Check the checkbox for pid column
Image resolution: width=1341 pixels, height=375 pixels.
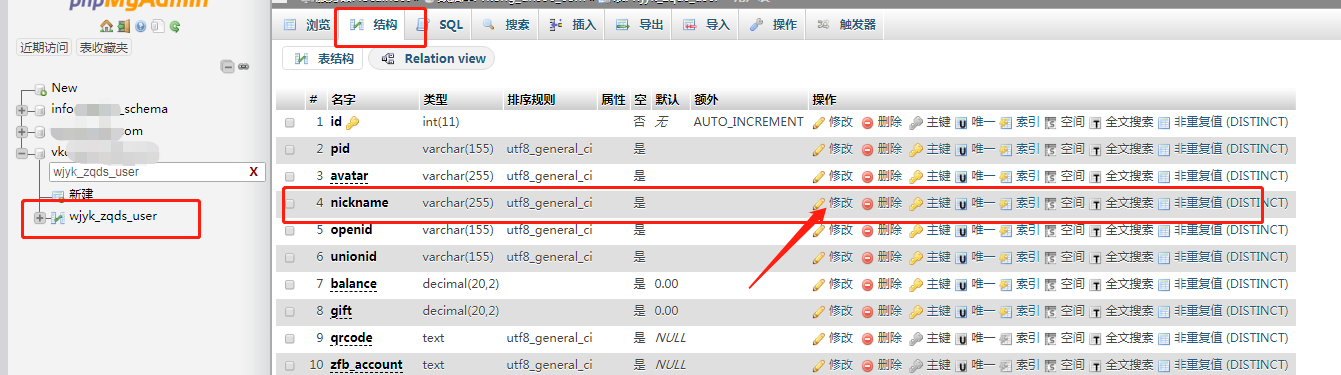(290, 149)
